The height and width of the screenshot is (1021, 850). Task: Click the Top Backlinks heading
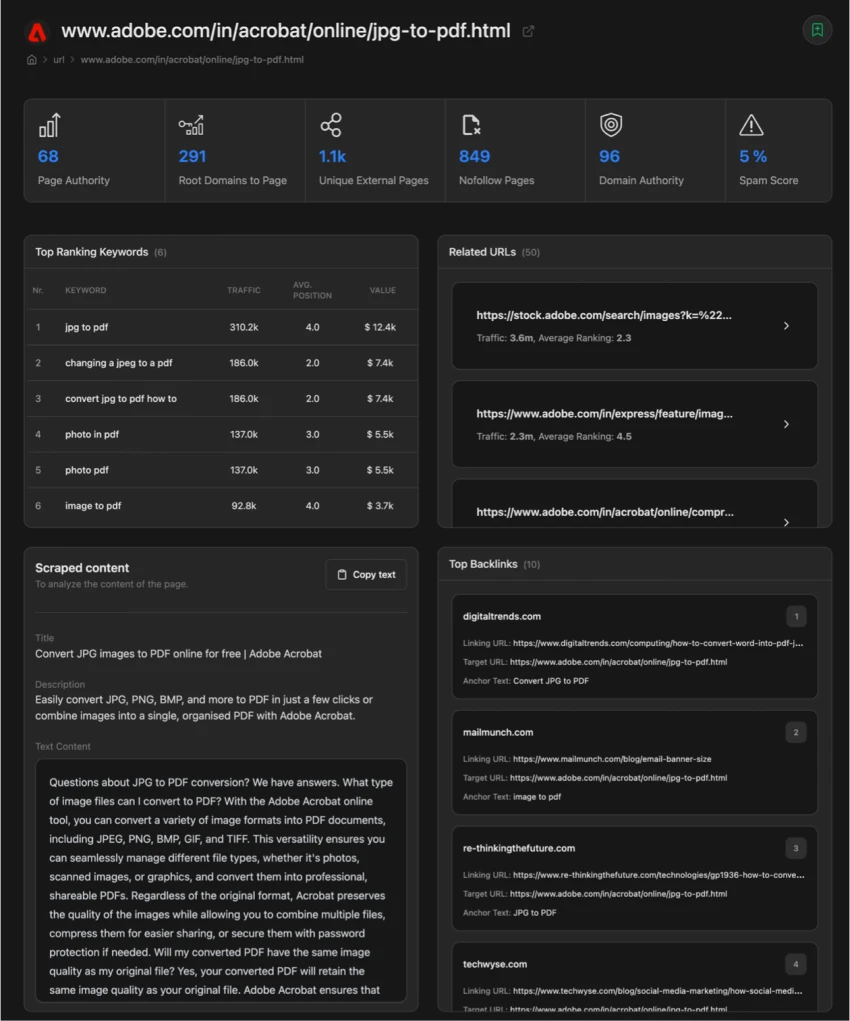(x=483, y=564)
